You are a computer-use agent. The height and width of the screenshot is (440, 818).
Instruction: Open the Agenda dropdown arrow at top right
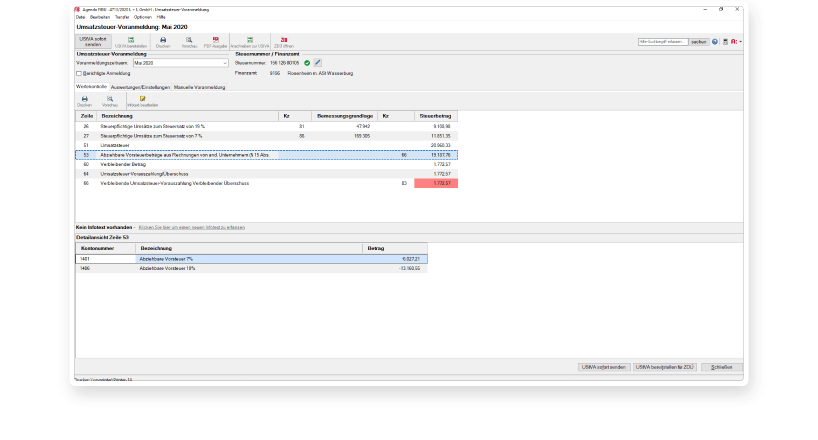pos(741,42)
